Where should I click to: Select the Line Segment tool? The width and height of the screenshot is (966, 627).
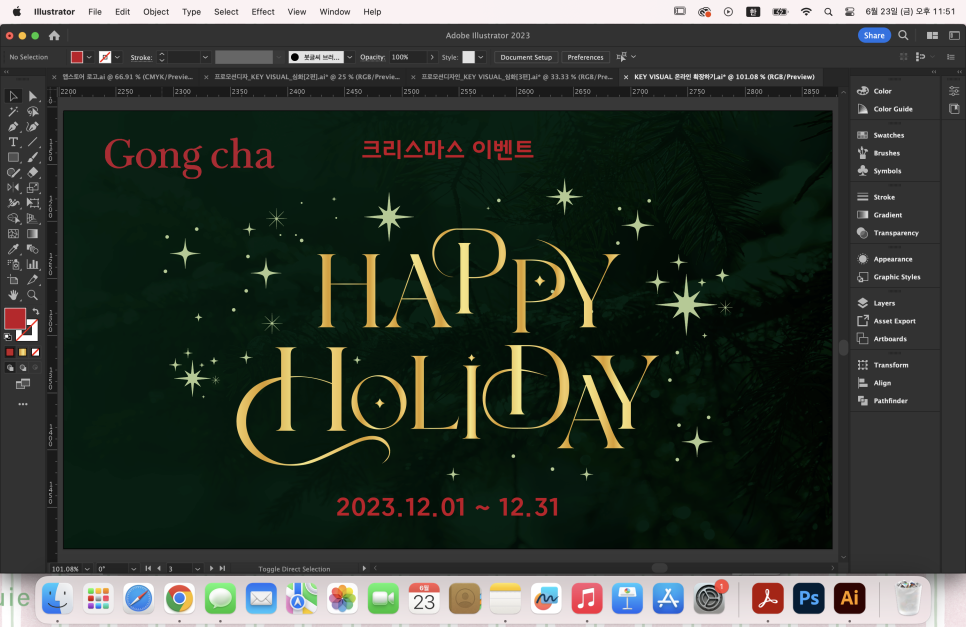tap(33, 142)
